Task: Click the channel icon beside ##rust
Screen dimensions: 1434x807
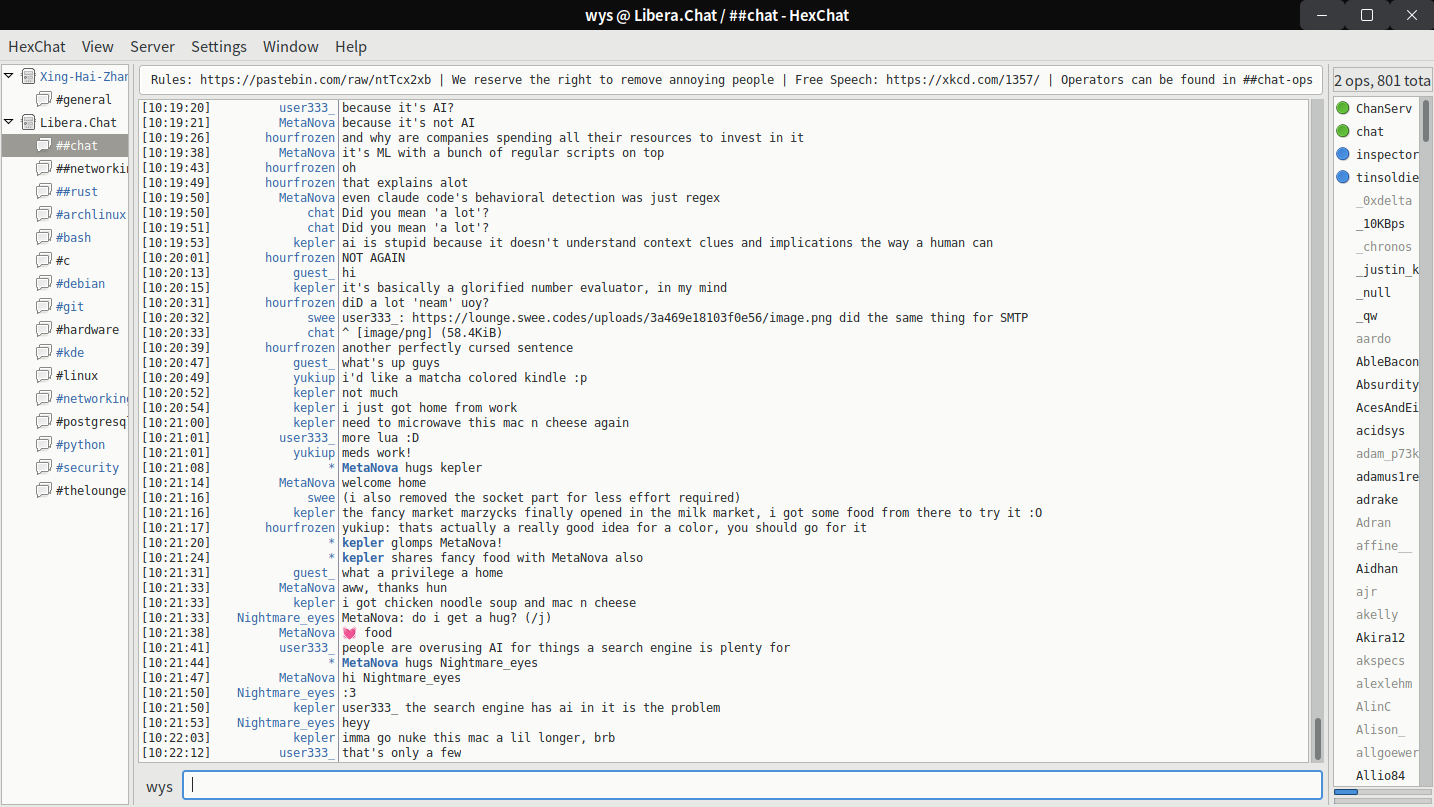Action: tap(44, 191)
